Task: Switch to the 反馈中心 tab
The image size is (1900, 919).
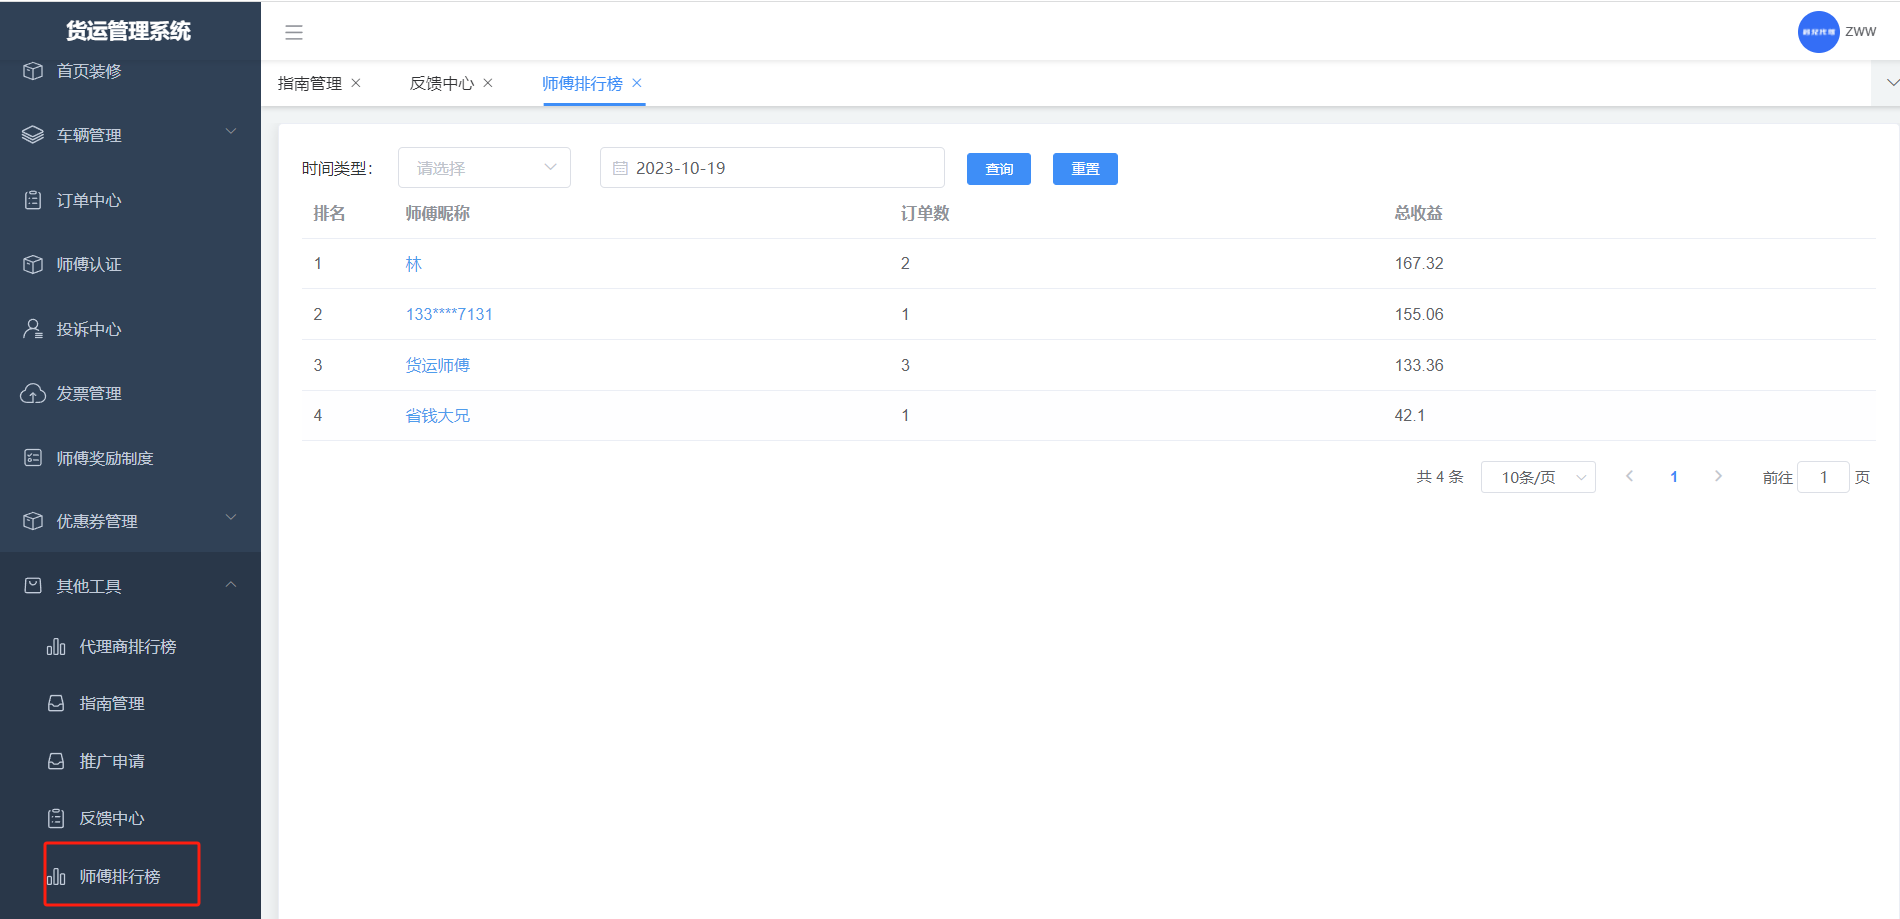Action: pos(441,84)
